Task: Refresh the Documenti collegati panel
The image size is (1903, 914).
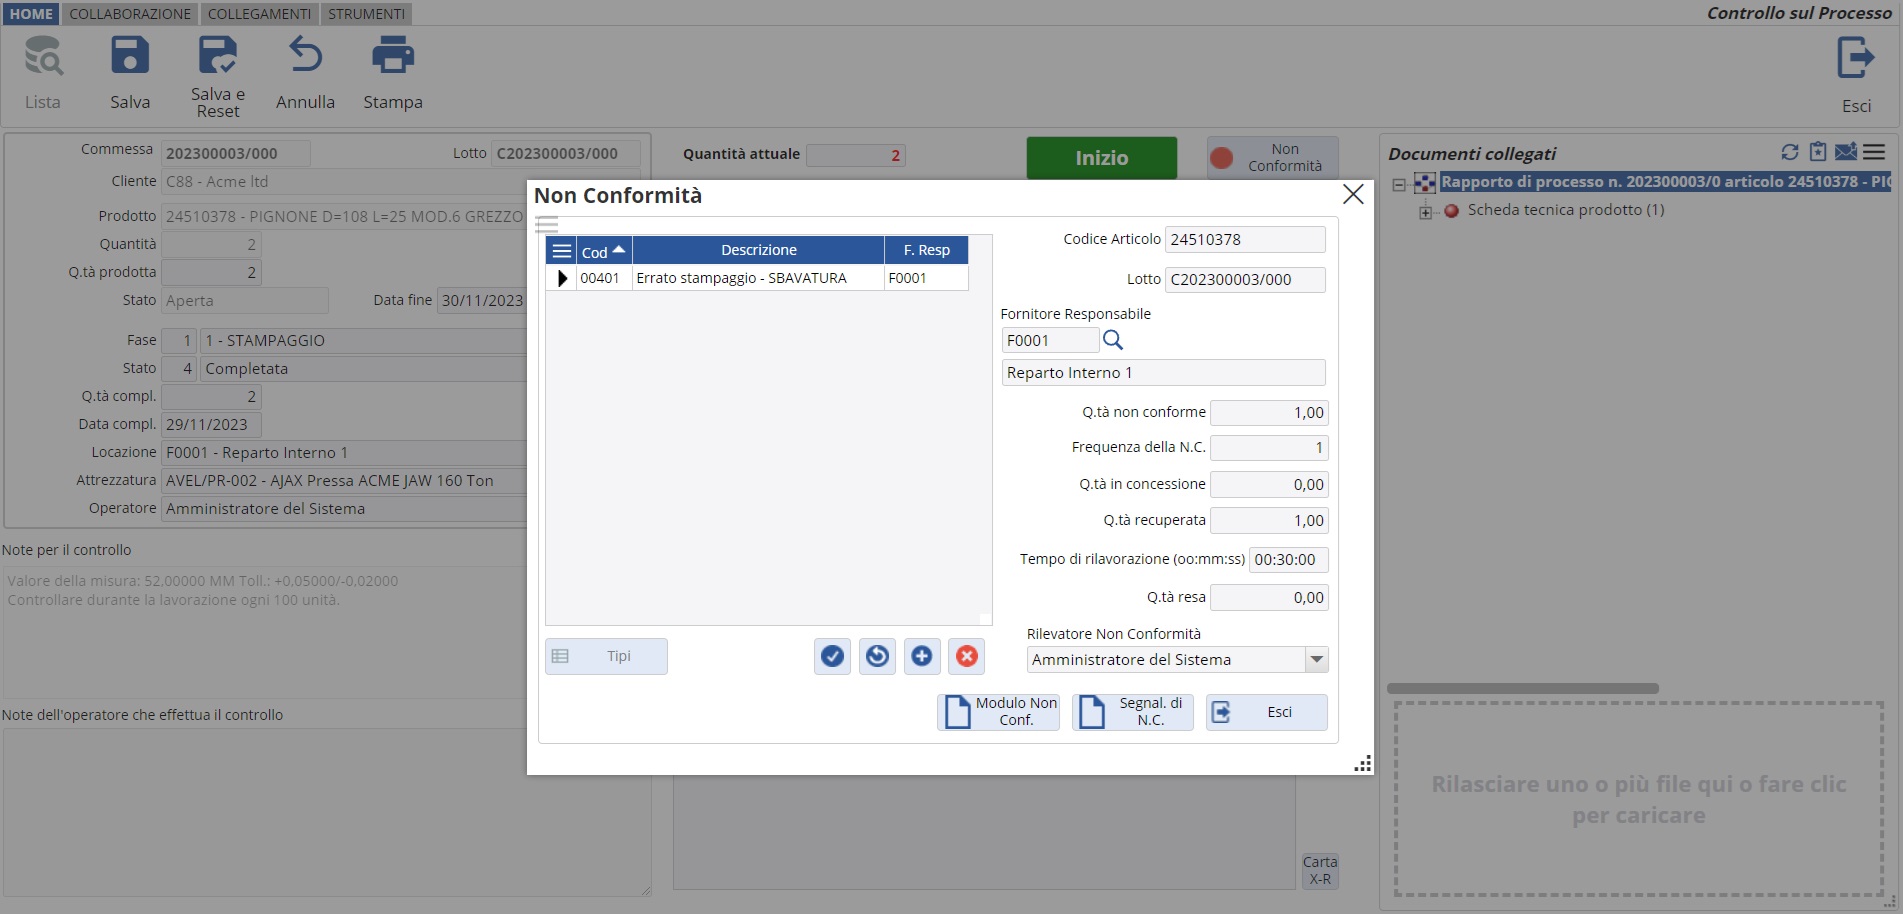Action: [x=1790, y=152]
